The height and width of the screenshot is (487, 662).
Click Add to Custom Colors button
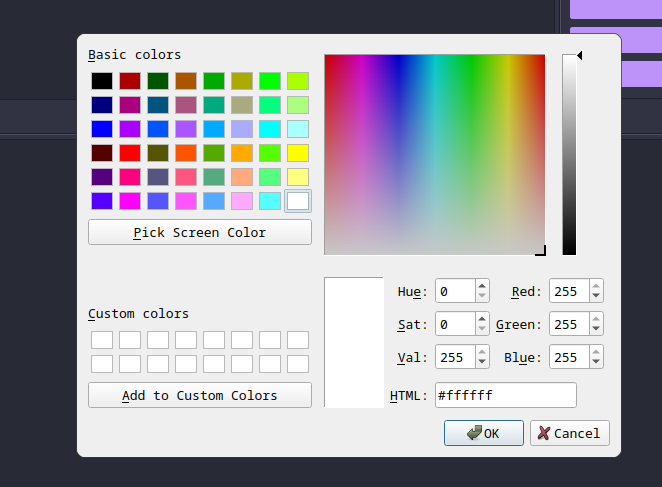[x=200, y=395]
